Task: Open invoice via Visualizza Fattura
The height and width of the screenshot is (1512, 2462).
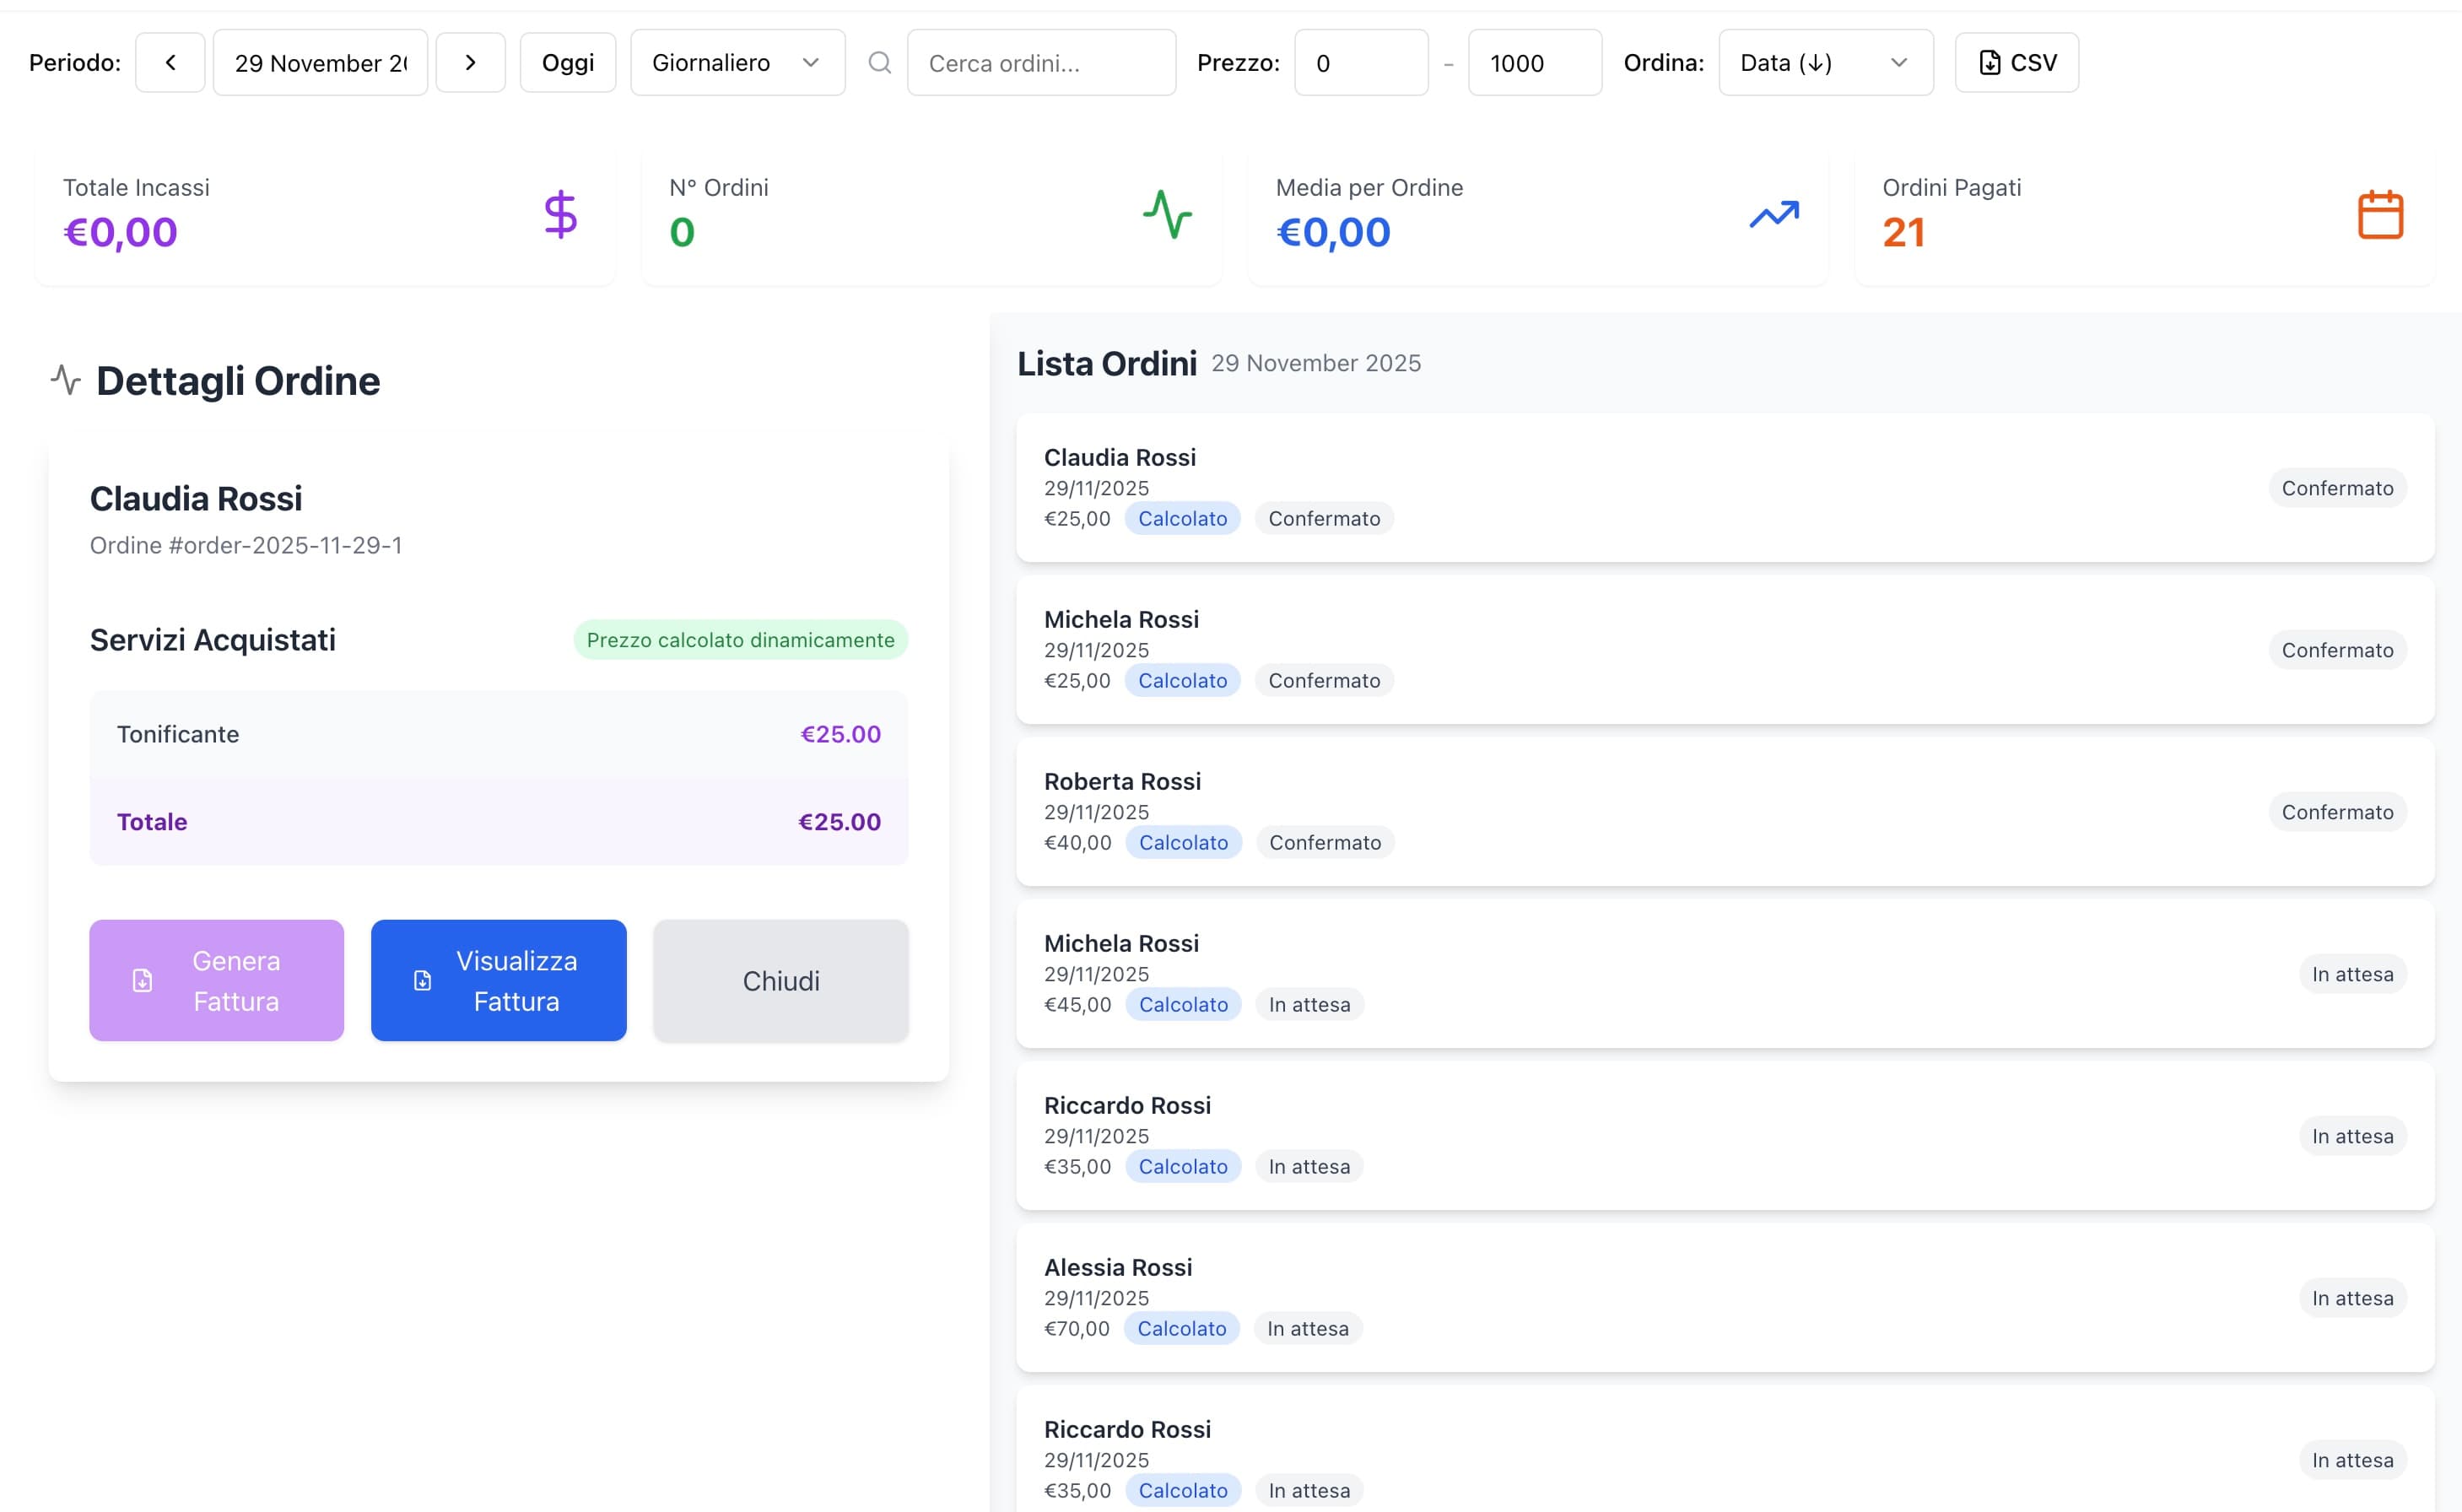Action: click(x=498, y=980)
